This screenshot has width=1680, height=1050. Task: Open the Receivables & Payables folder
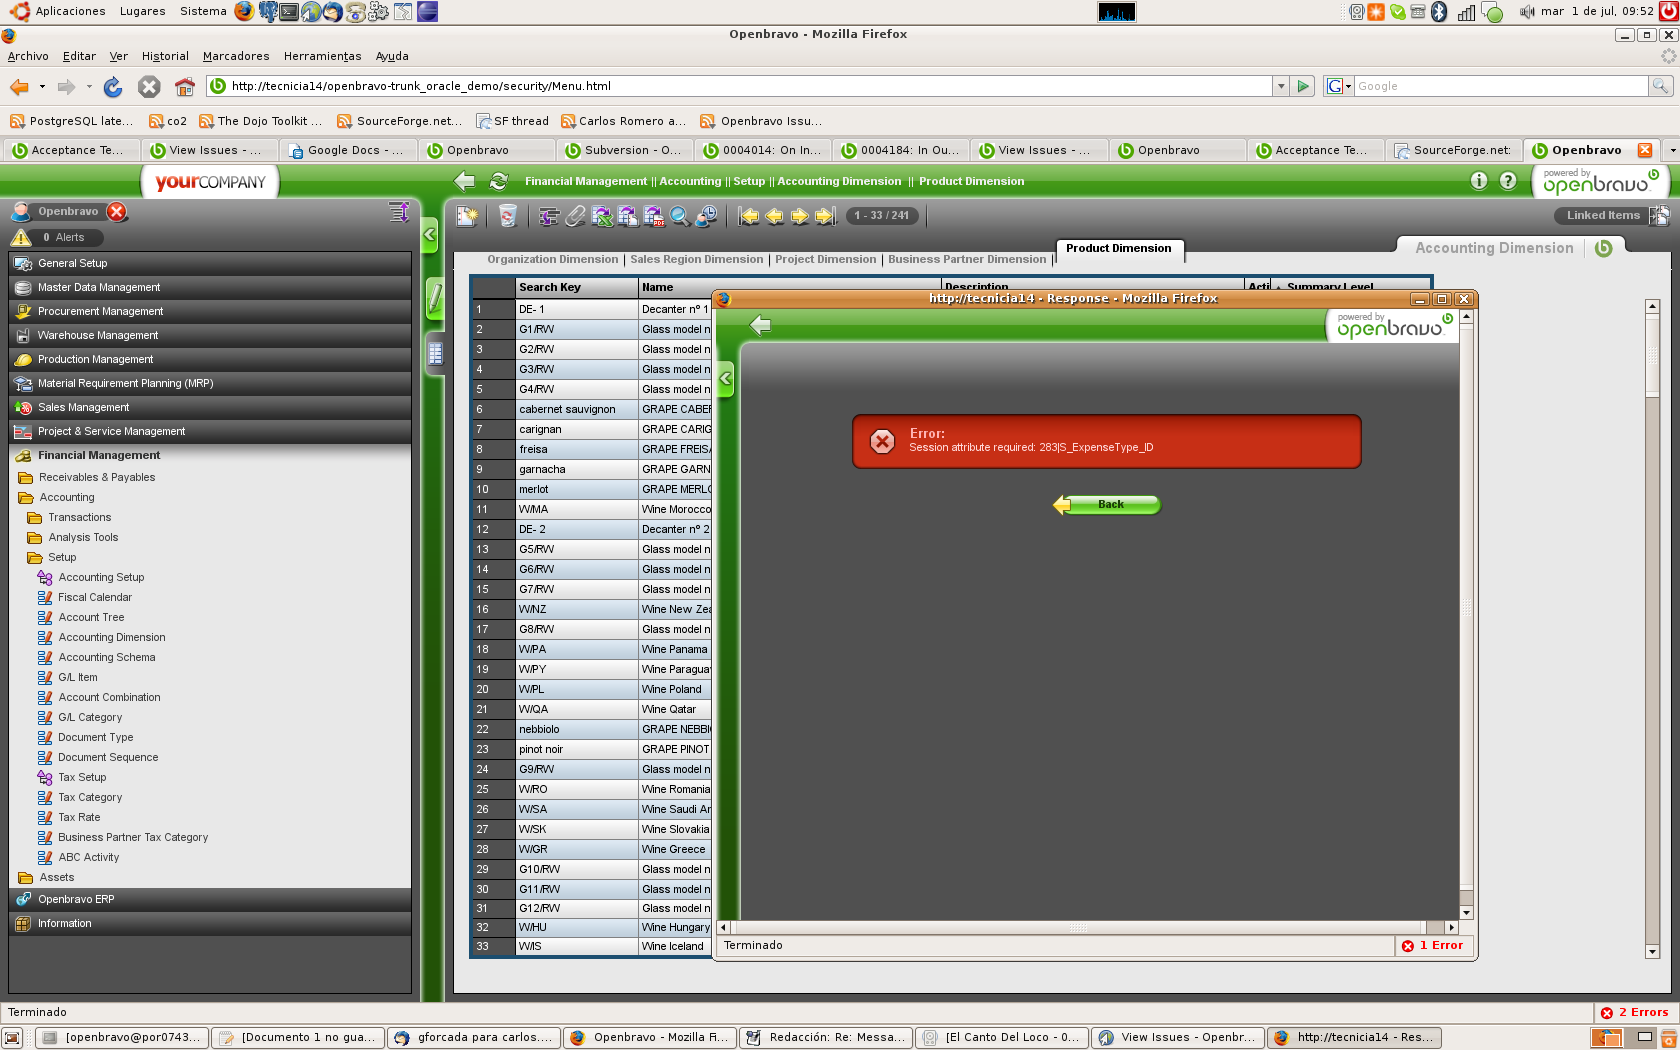(97, 477)
